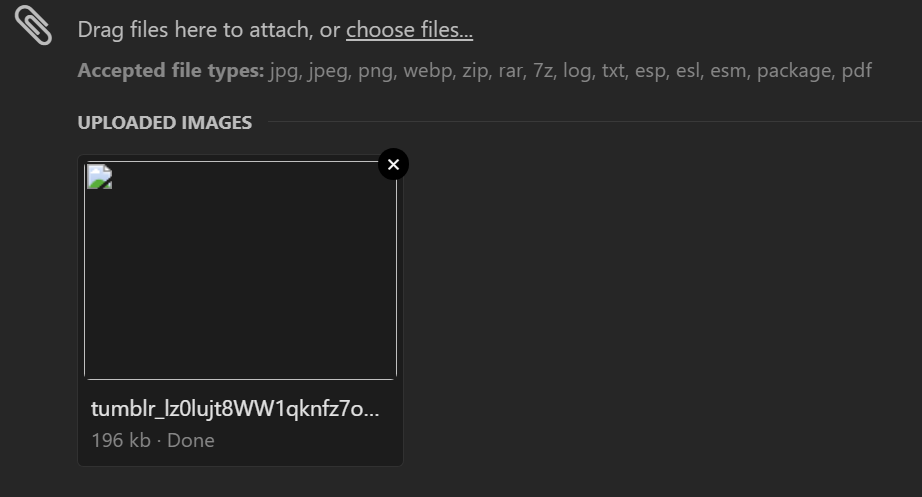922x497 pixels.
Task: Click the "Done" upload status
Action: pos(191,441)
